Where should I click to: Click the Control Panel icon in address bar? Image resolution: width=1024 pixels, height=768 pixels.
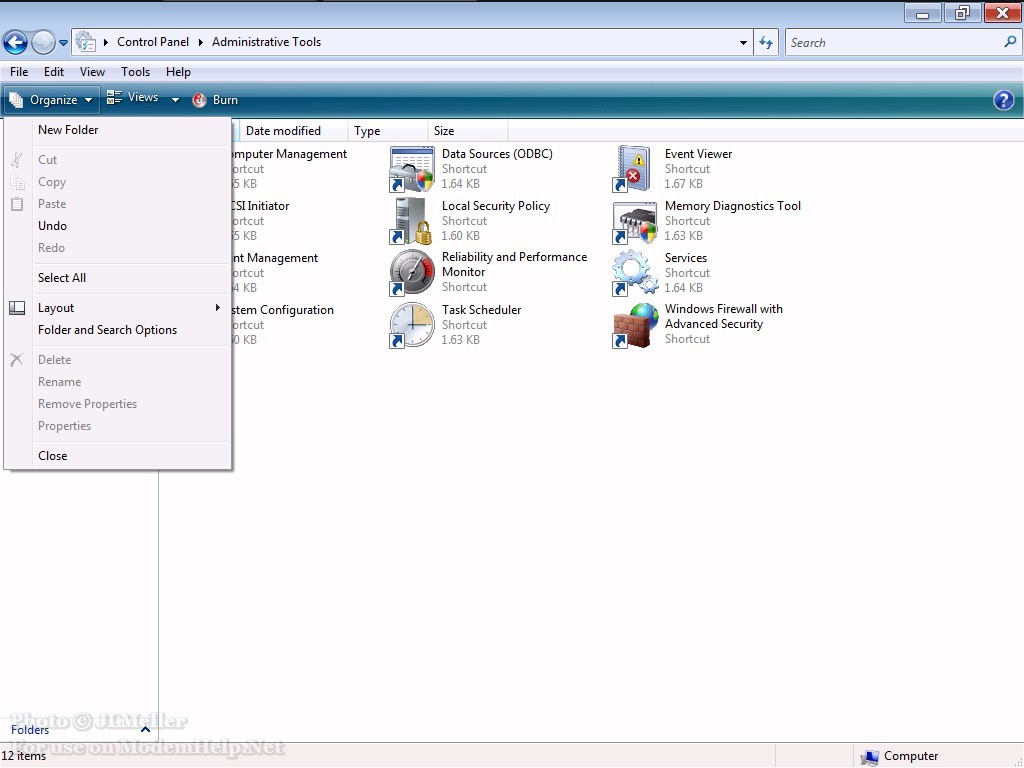86,42
